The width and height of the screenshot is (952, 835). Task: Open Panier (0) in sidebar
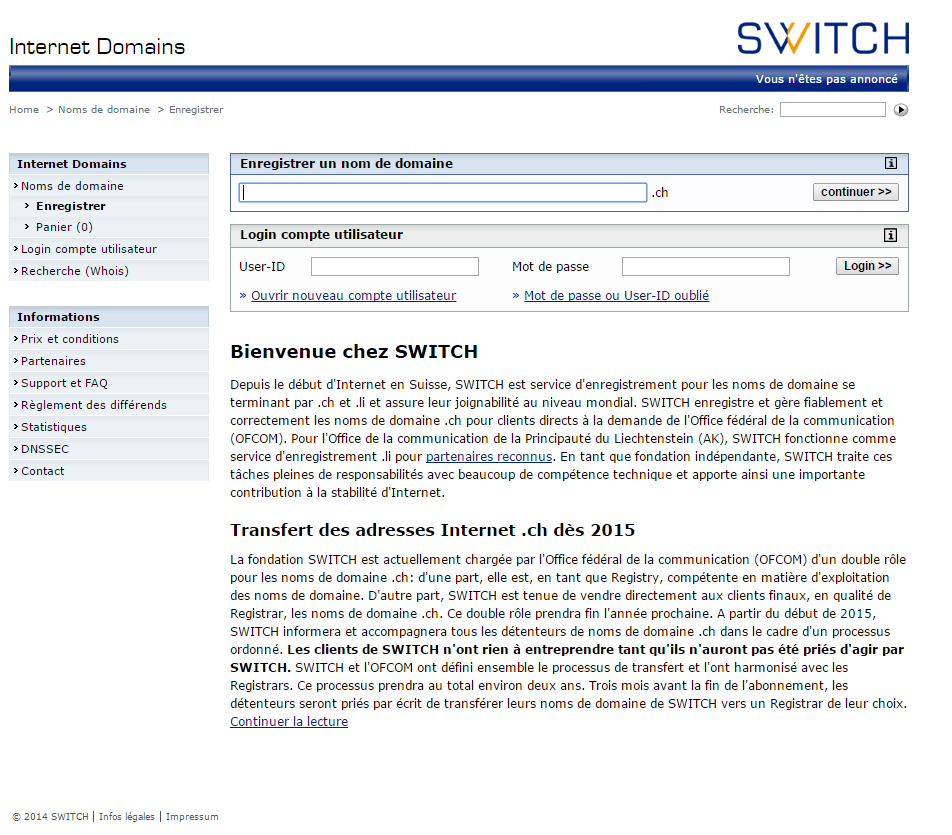click(x=109, y=227)
